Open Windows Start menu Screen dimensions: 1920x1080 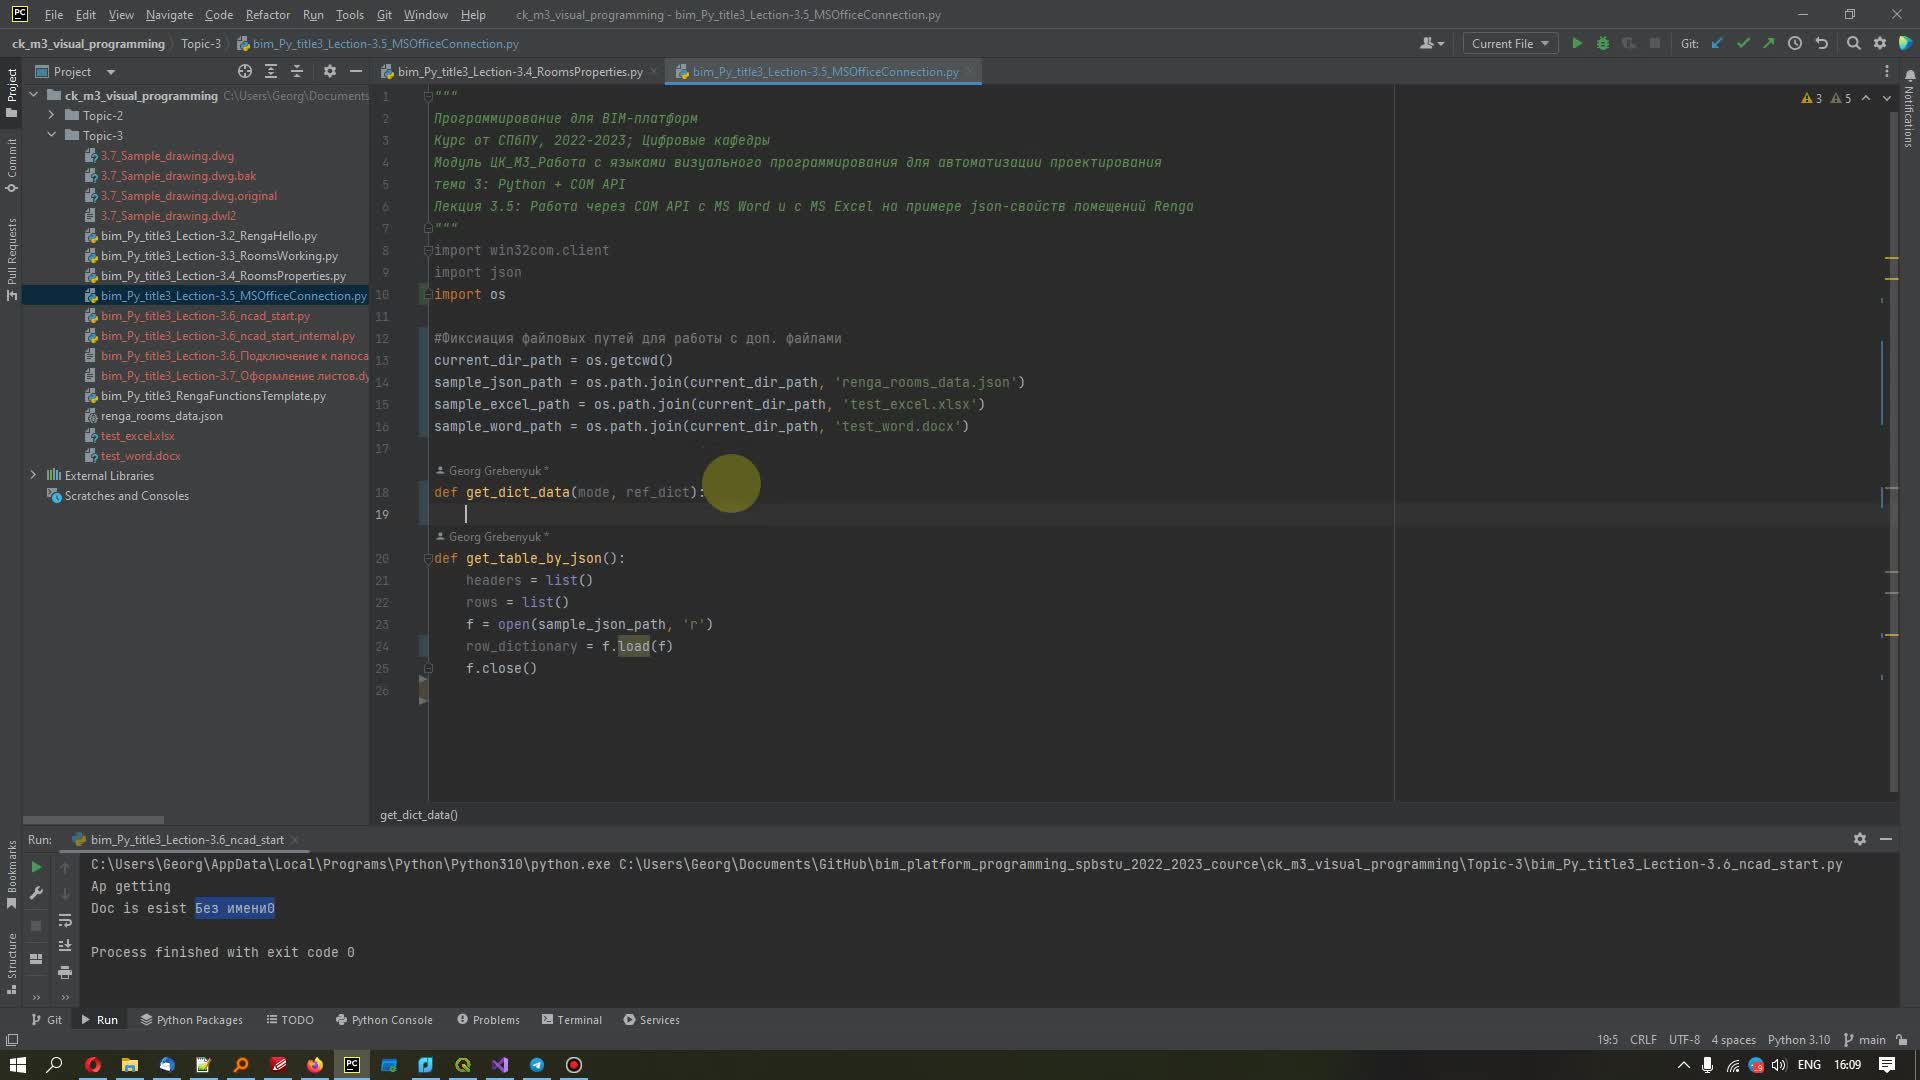coord(17,1065)
